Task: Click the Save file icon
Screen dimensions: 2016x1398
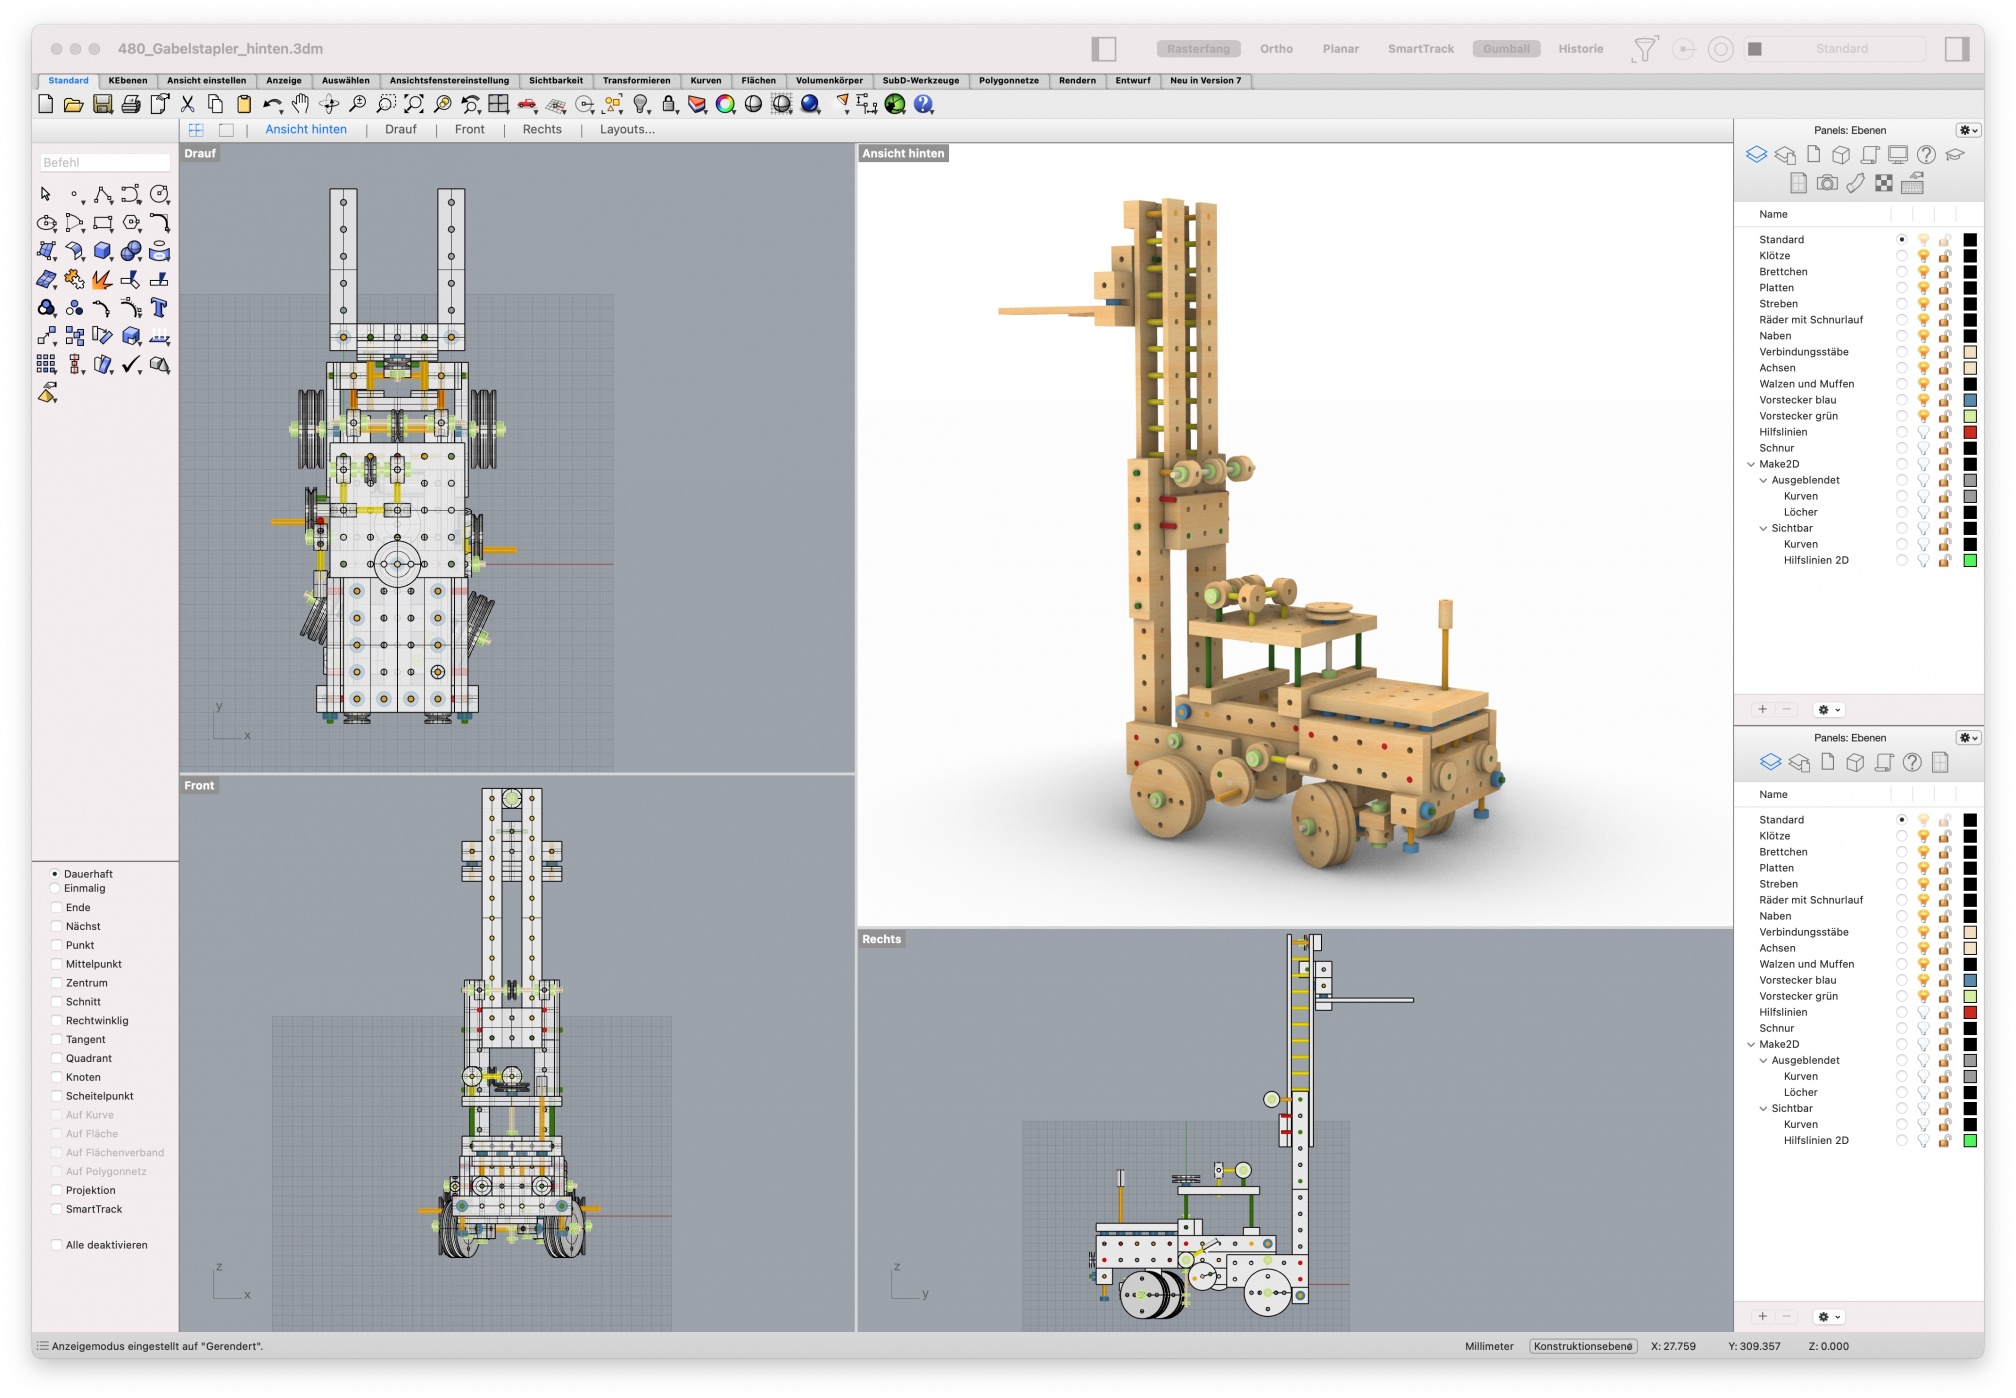Action: [x=102, y=104]
